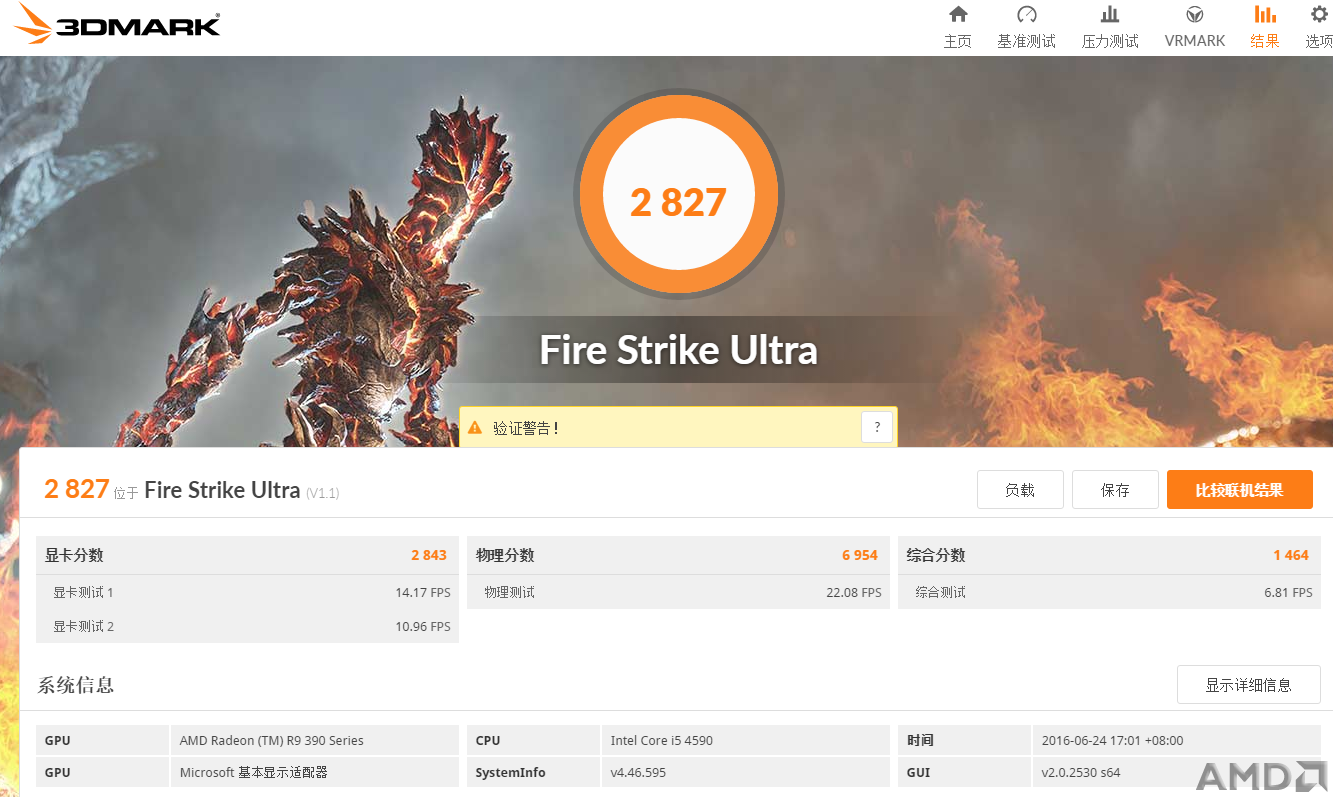Open 选项 settings gear icon
The width and height of the screenshot is (1333, 797).
click(x=1320, y=14)
